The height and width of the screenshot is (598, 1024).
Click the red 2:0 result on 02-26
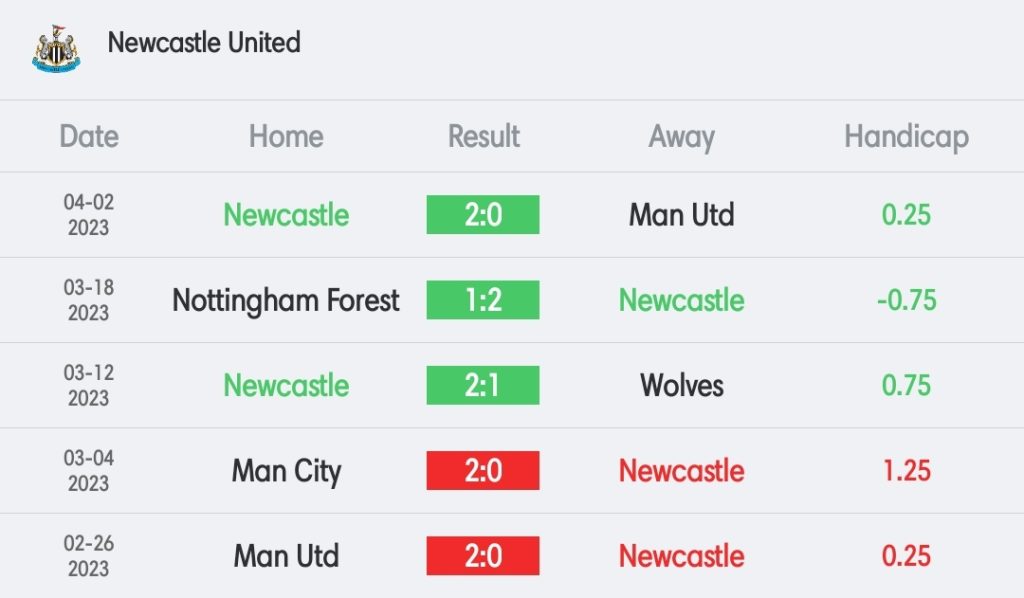pyautogui.click(x=483, y=556)
